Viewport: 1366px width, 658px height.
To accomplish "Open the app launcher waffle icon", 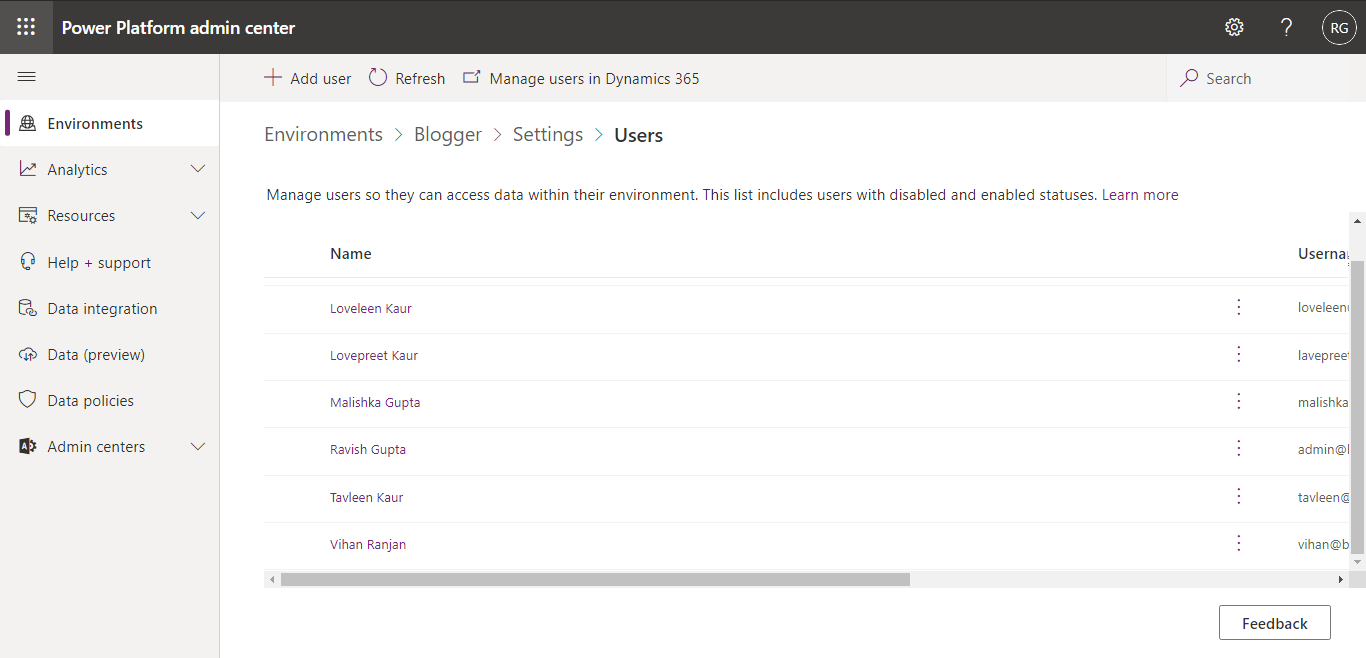I will [26, 27].
